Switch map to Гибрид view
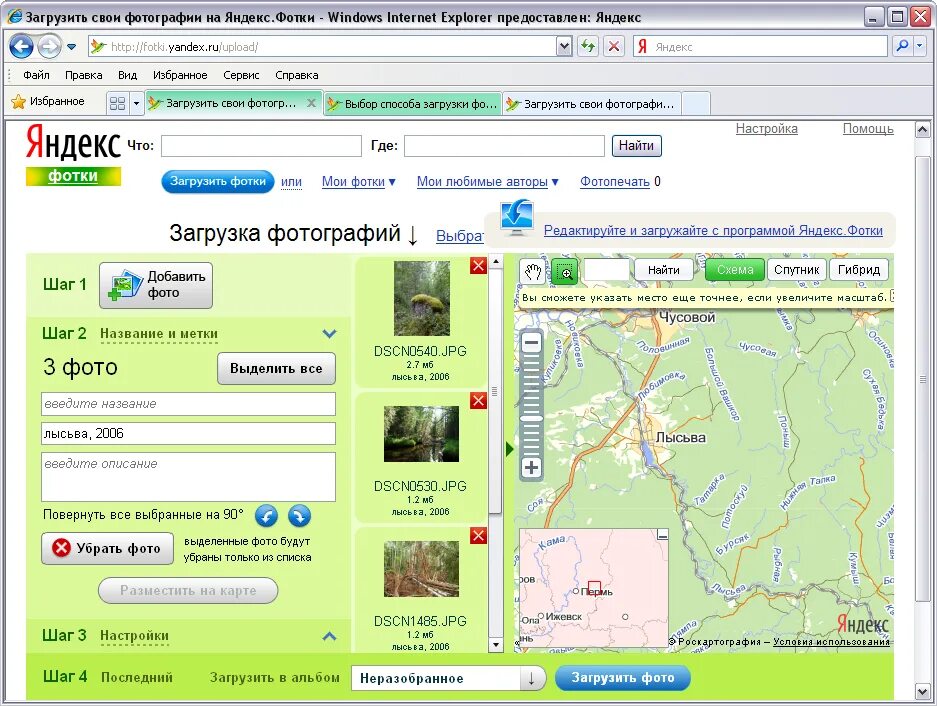937x706 pixels. point(859,270)
